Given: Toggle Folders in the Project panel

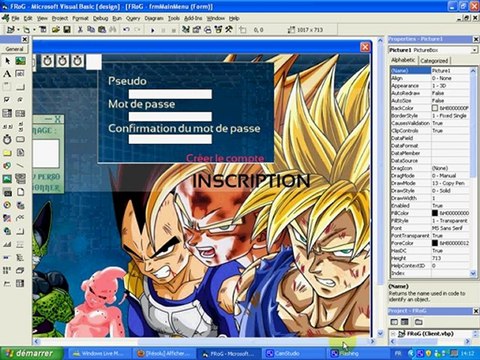Looking at the screenshot, I should 419,322.
